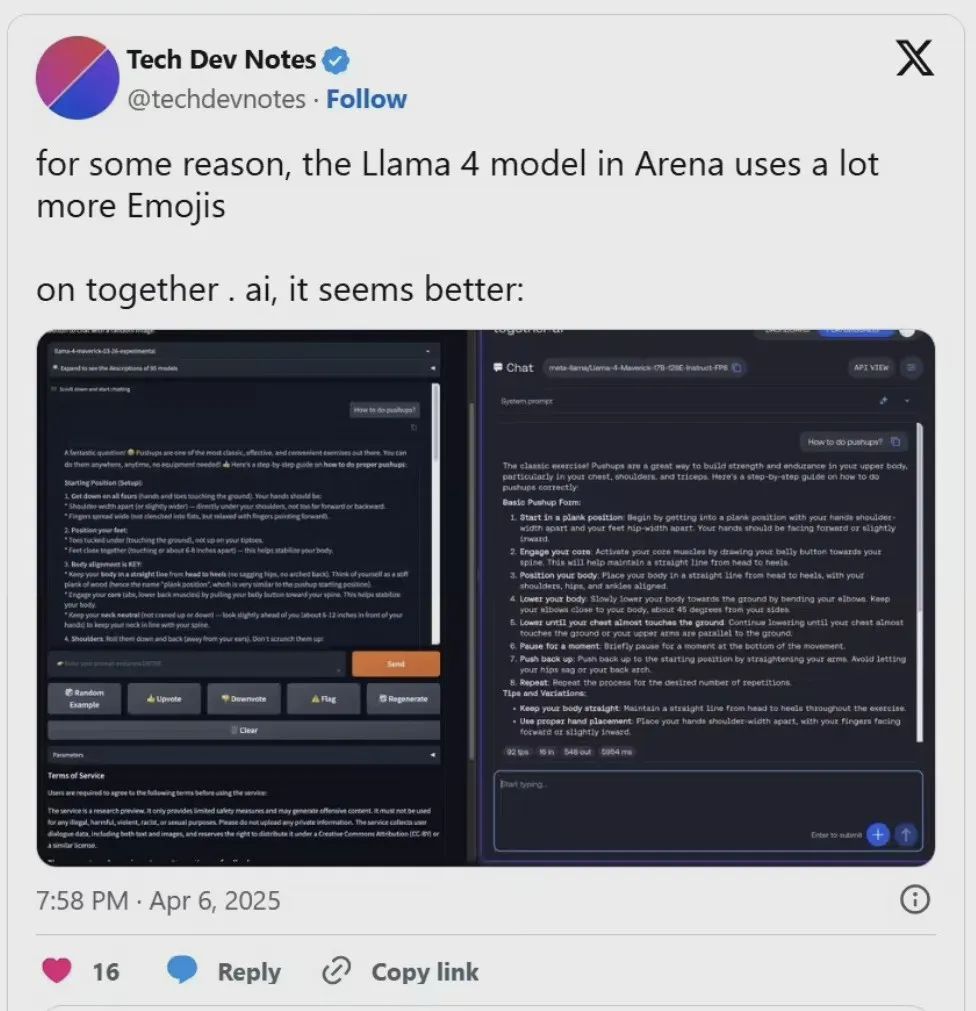Click the blue plus attachment icon

pos(877,834)
